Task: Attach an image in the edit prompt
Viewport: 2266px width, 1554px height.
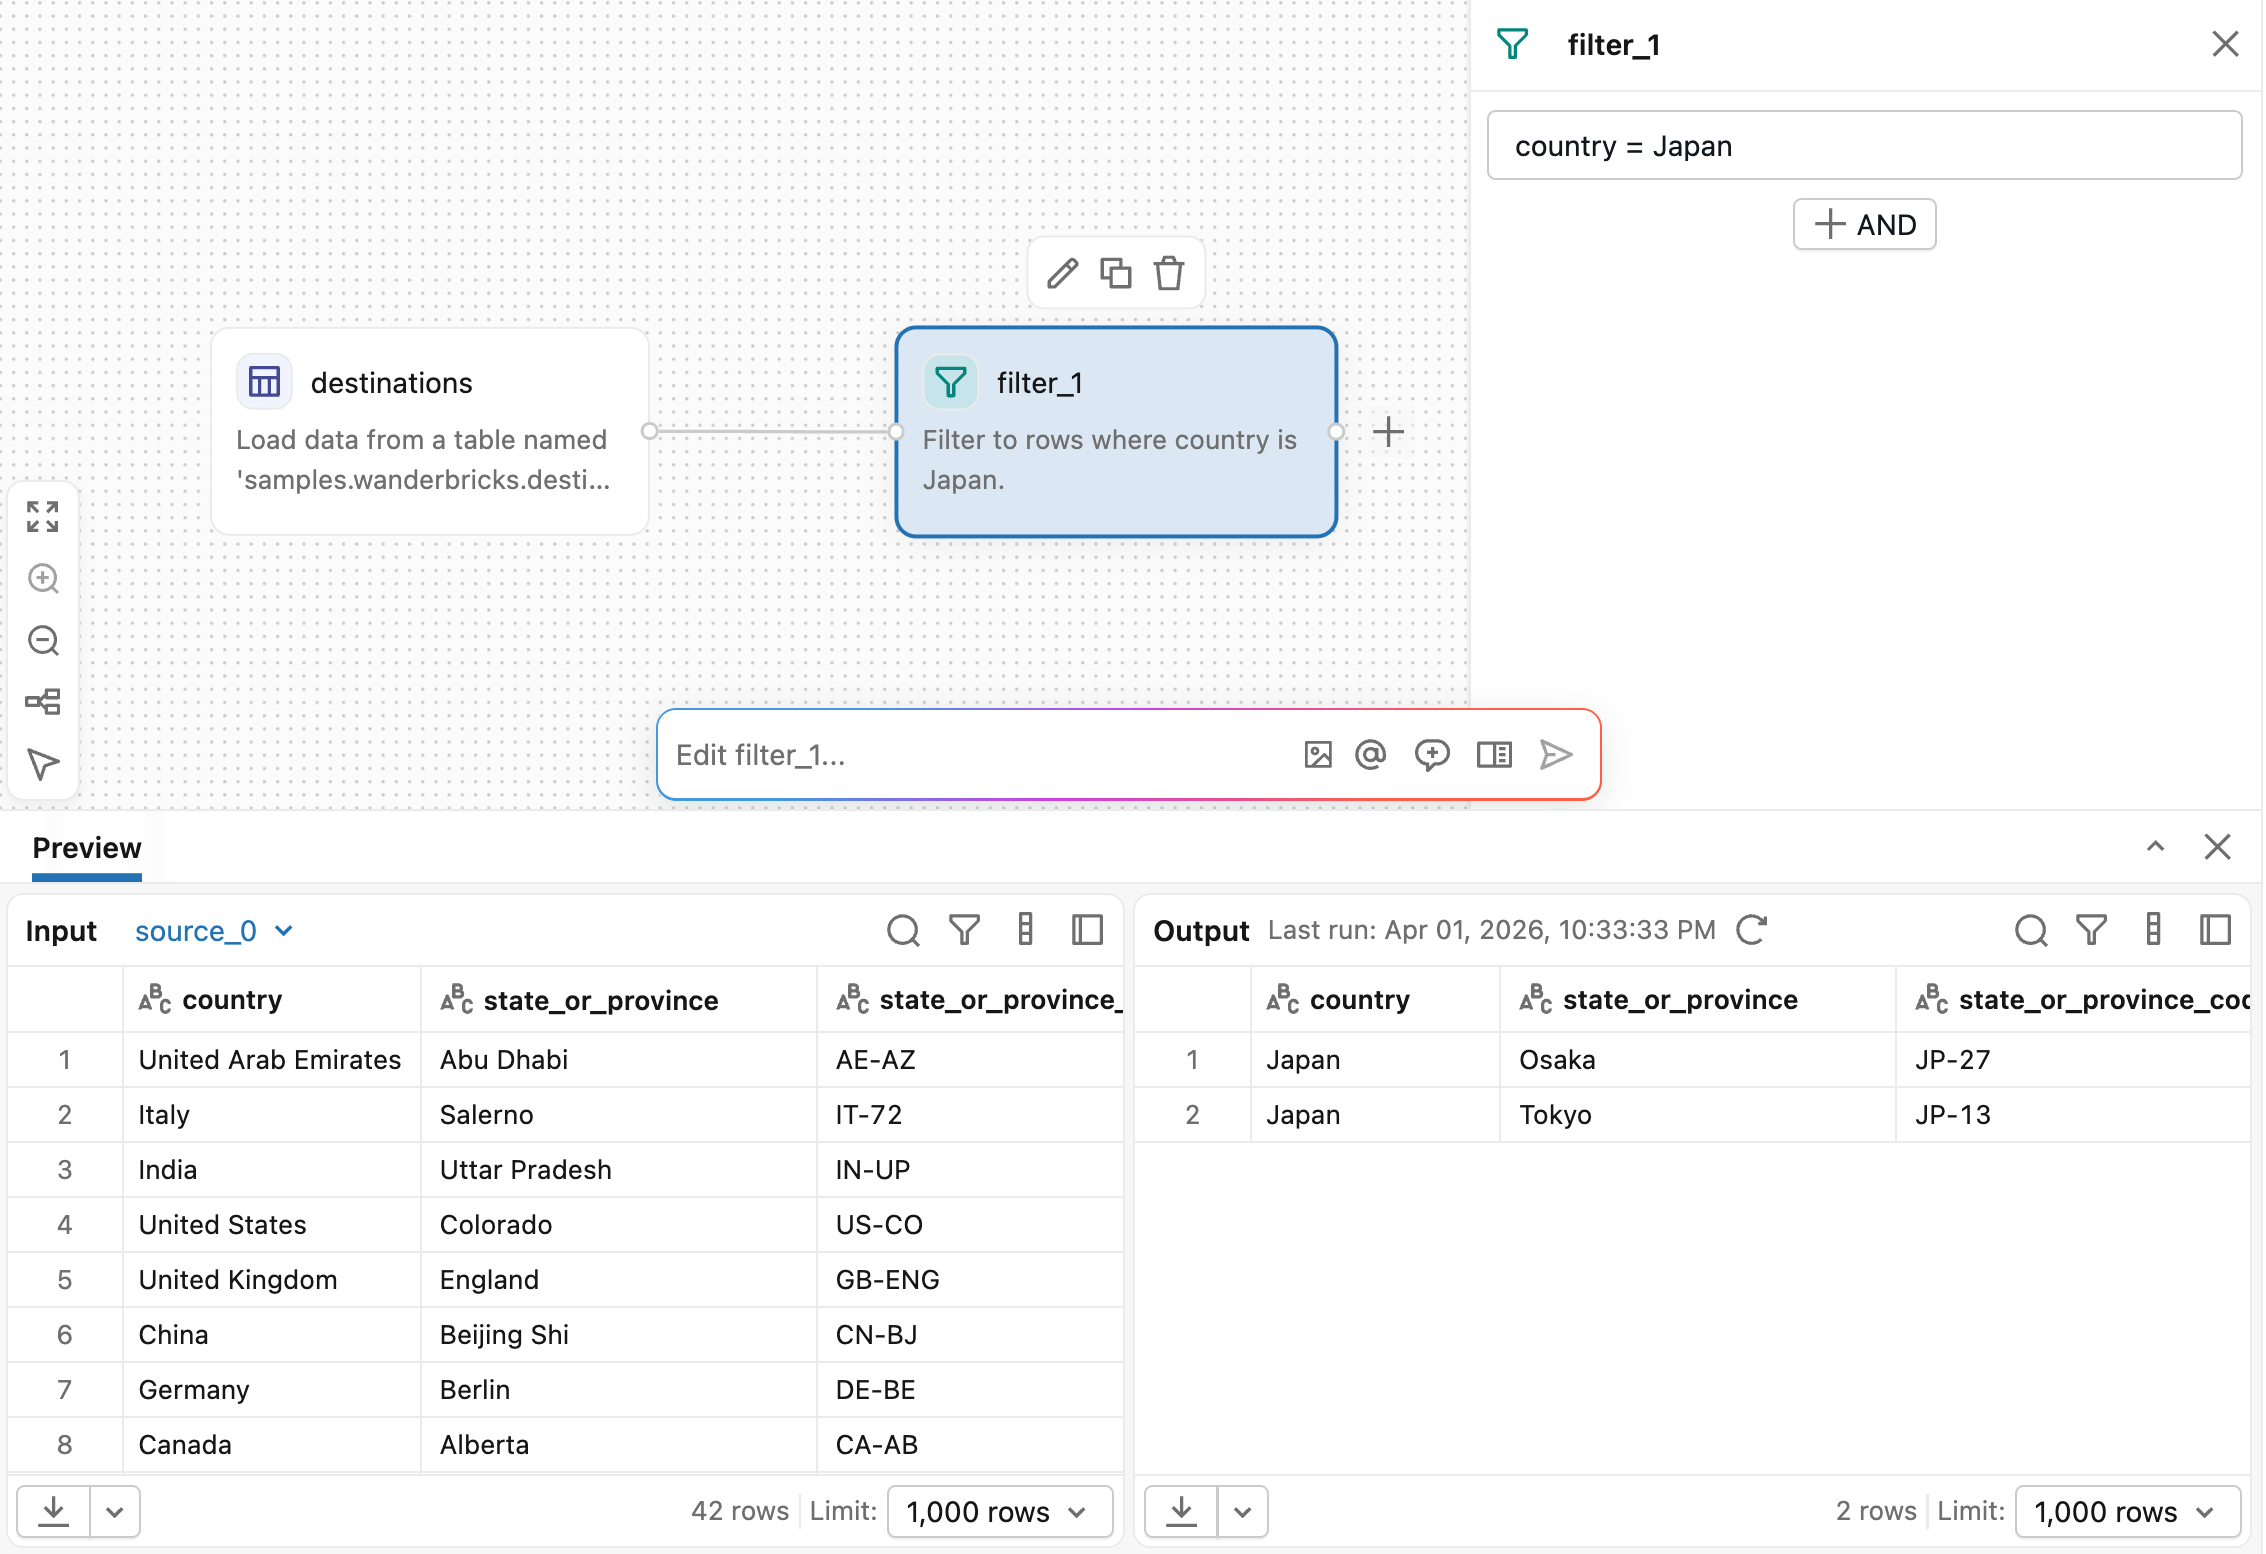Action: tap(1318, 755)
